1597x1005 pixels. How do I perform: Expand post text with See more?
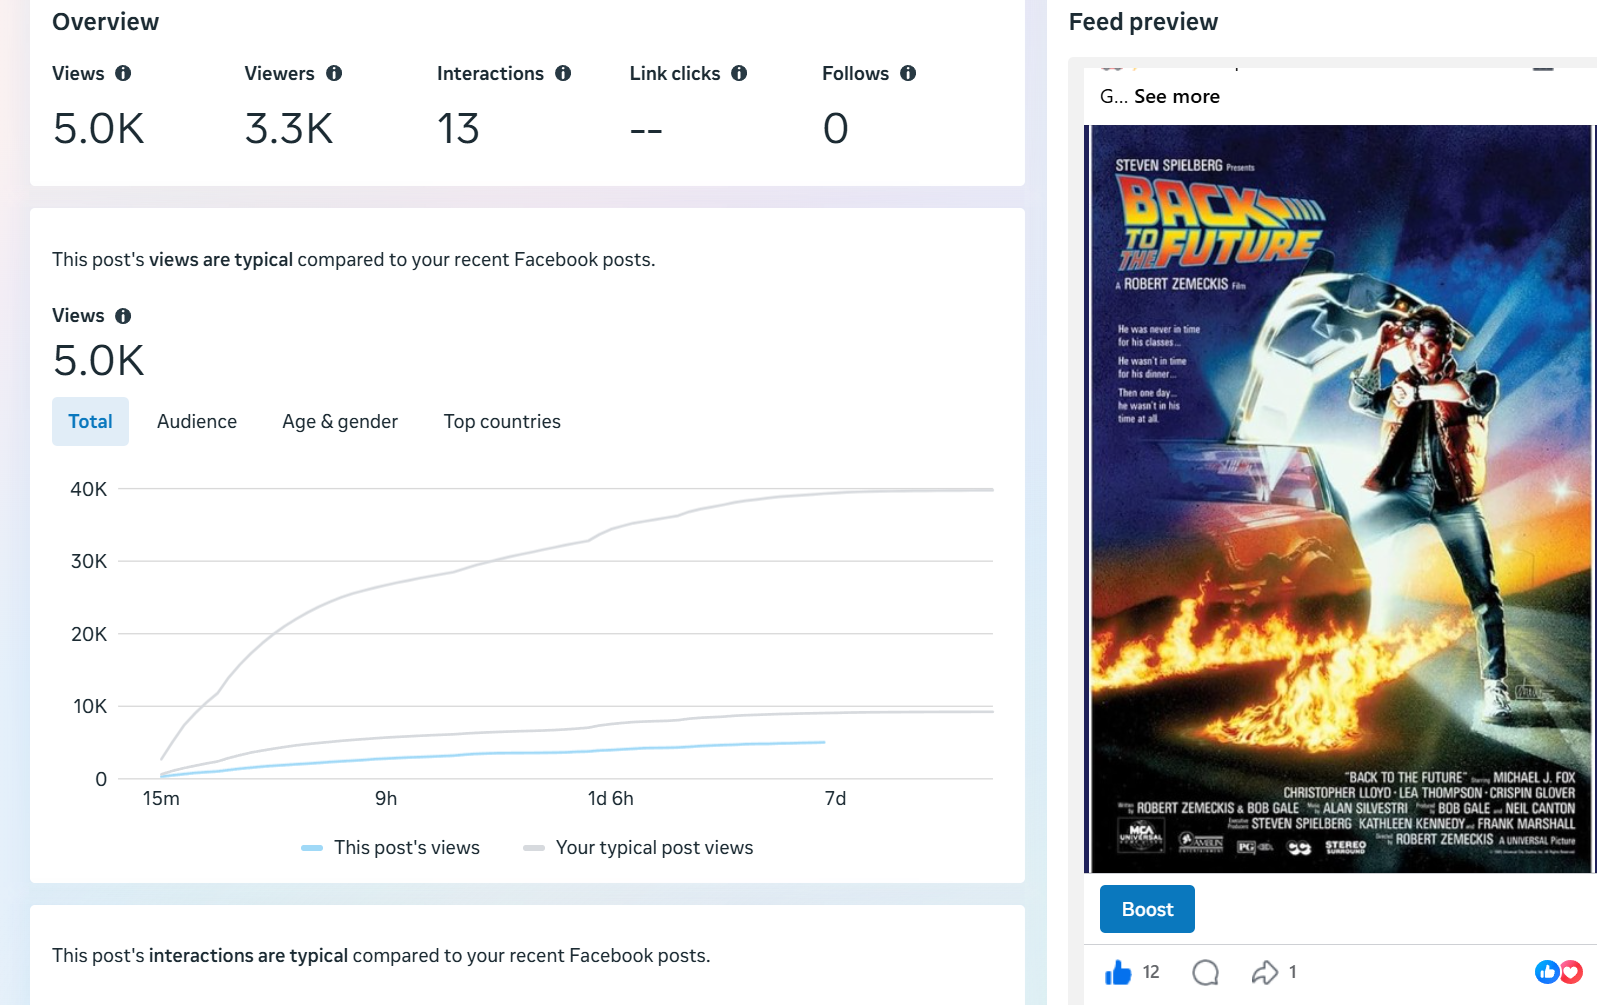tap(1177, 97)
